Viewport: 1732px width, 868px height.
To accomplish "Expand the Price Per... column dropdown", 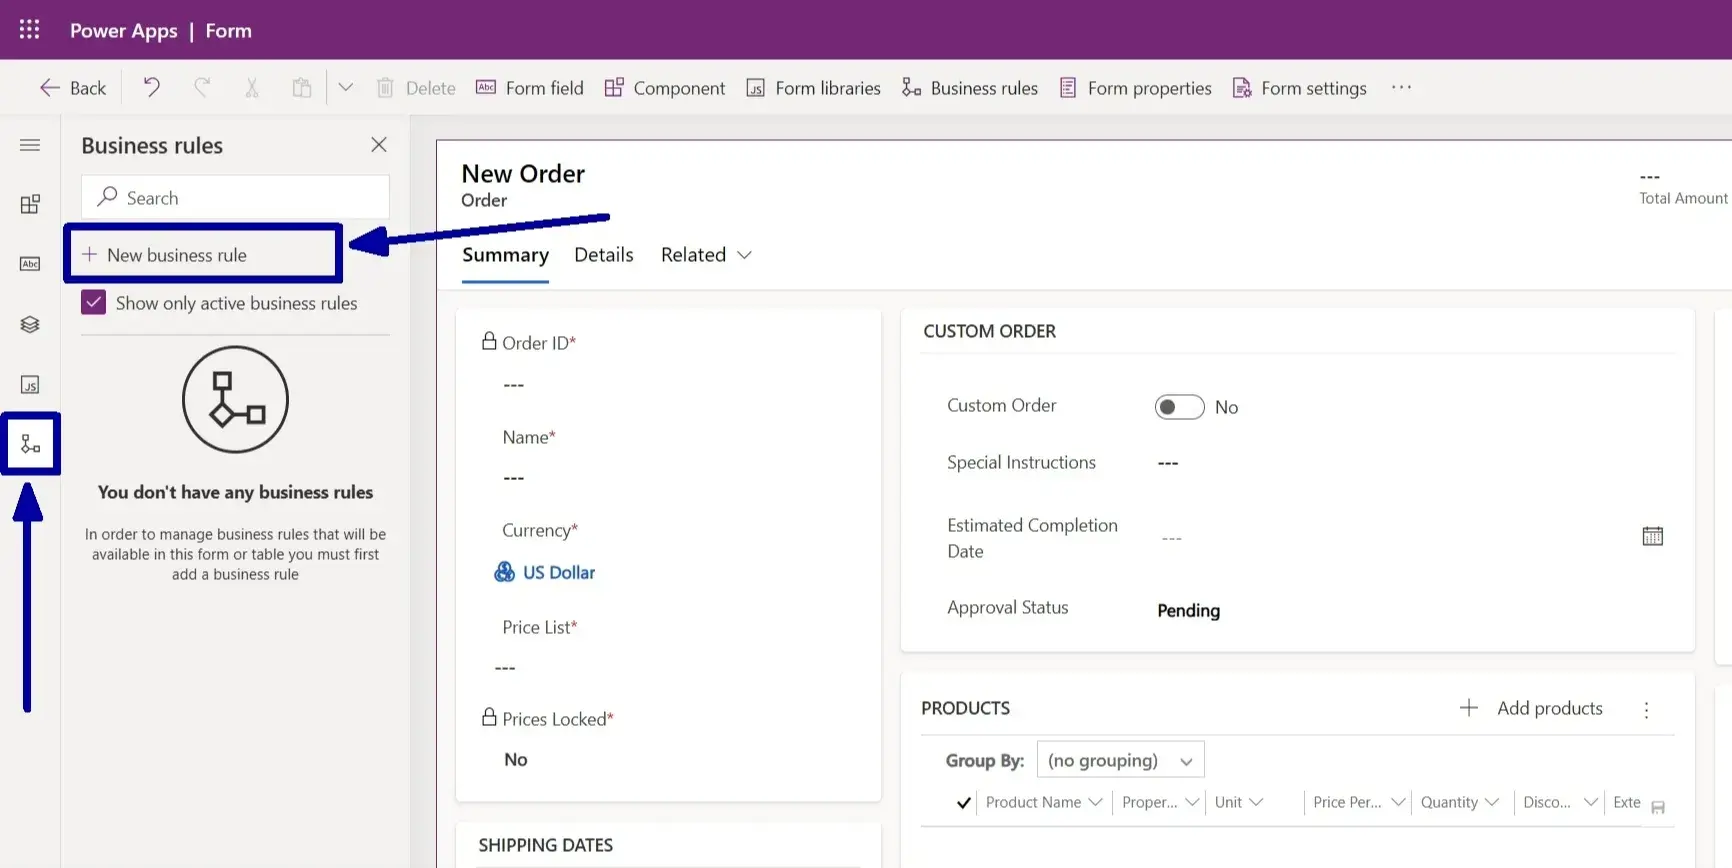I will (1398, 802).
